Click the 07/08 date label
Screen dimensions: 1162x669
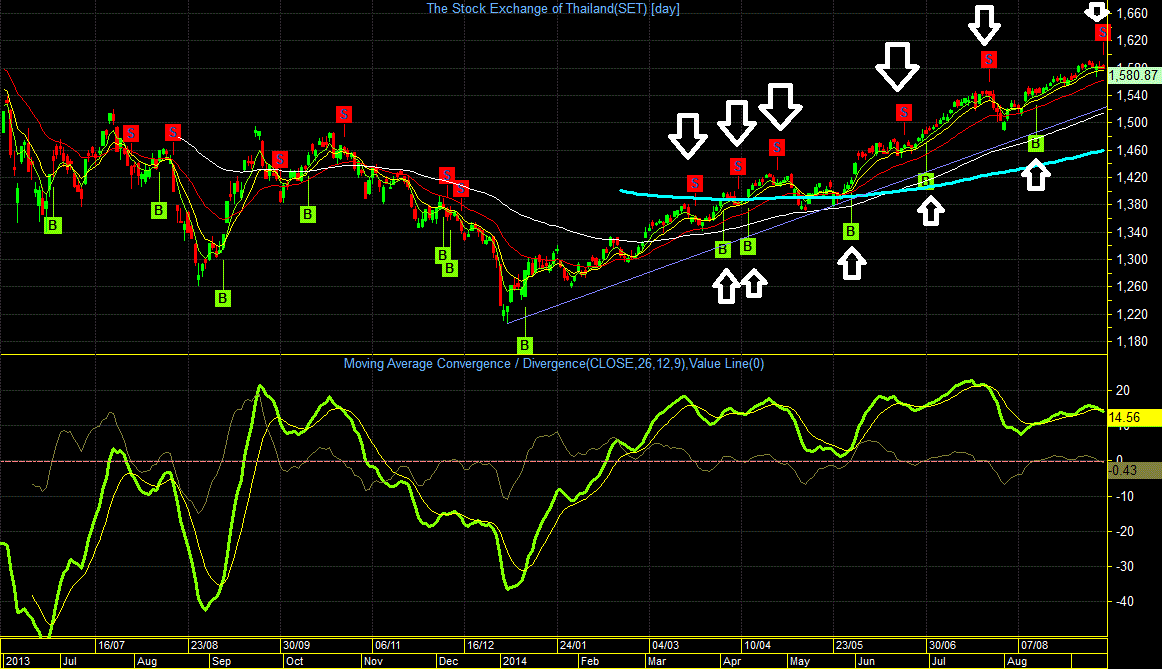[1035, 645]
